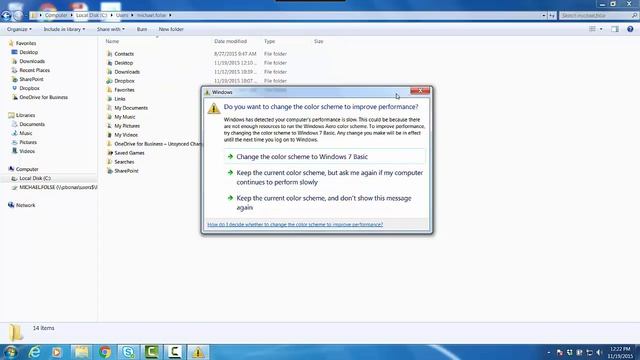640x360 pixels.
Task: Sort by Date modified column header
Action: pos(230,41)
